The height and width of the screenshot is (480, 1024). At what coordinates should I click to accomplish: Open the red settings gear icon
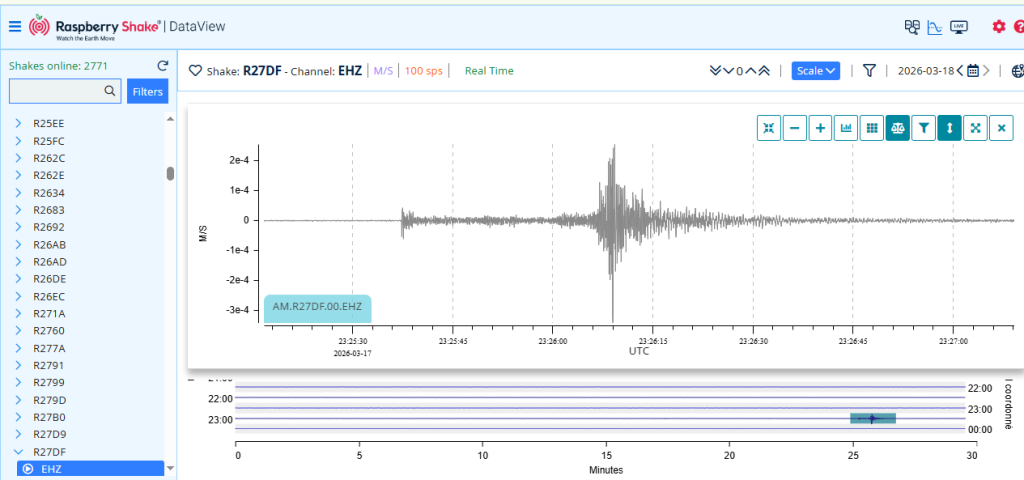click(998, 27)
